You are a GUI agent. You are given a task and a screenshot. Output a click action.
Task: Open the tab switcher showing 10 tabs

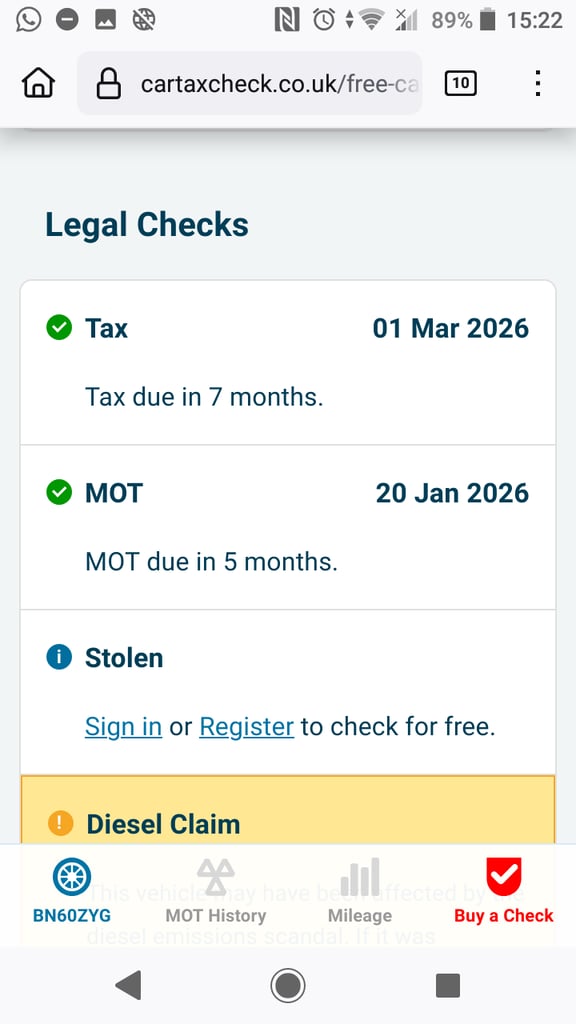pyautogui.click(x=460, y=83)
